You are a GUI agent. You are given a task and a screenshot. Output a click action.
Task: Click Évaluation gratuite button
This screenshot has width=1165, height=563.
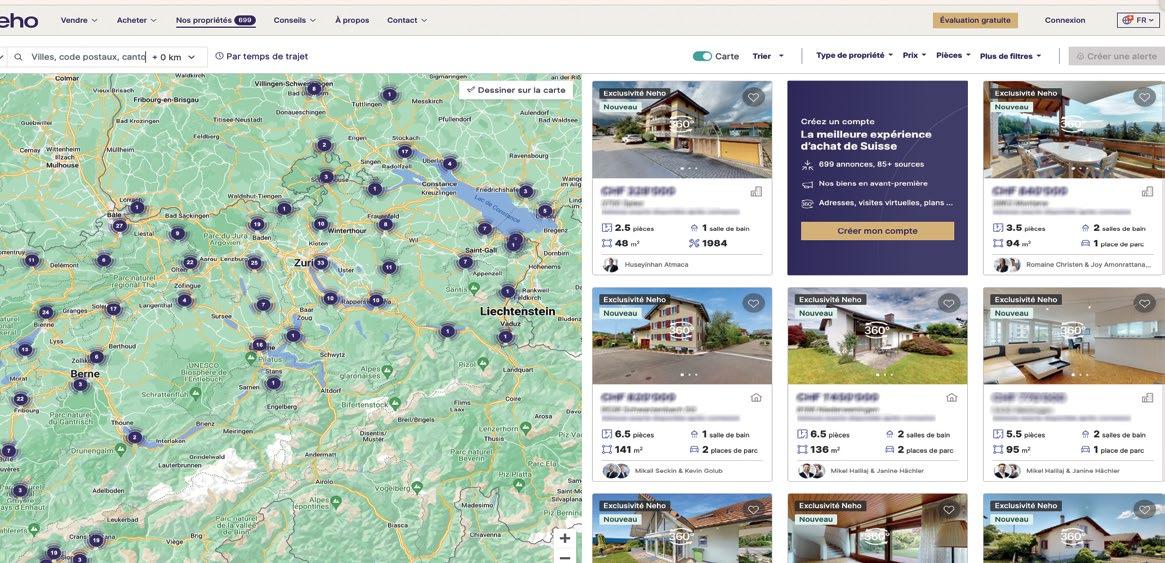[x=975, y=20]
